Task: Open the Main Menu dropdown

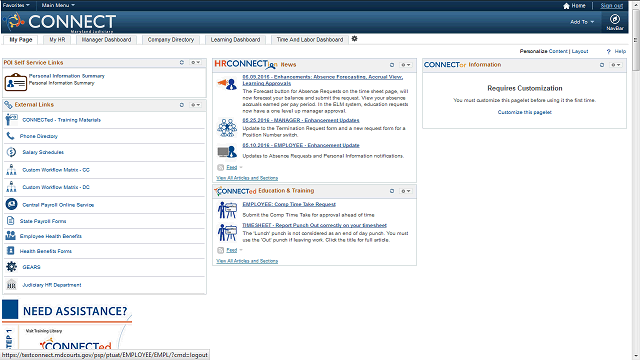Action: pyautogui.click(x=58, y=5)
